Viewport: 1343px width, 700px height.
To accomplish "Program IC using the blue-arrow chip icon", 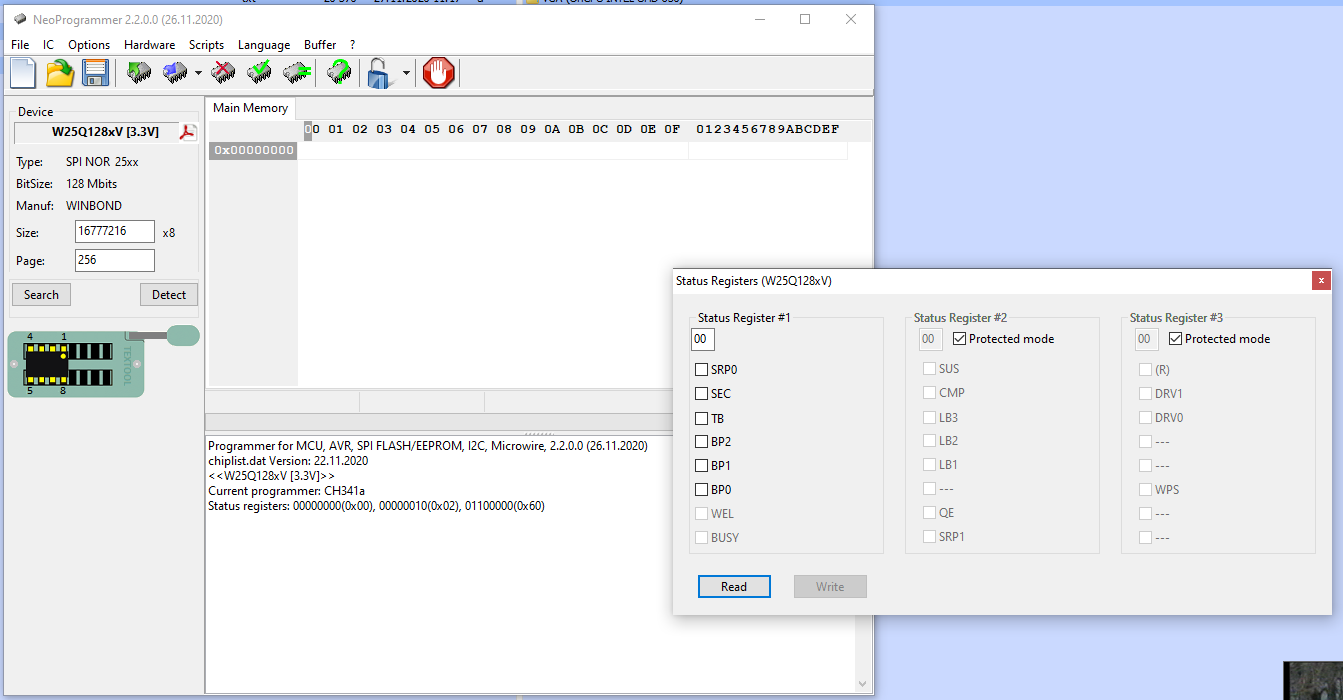I will (x=175, y=73).
